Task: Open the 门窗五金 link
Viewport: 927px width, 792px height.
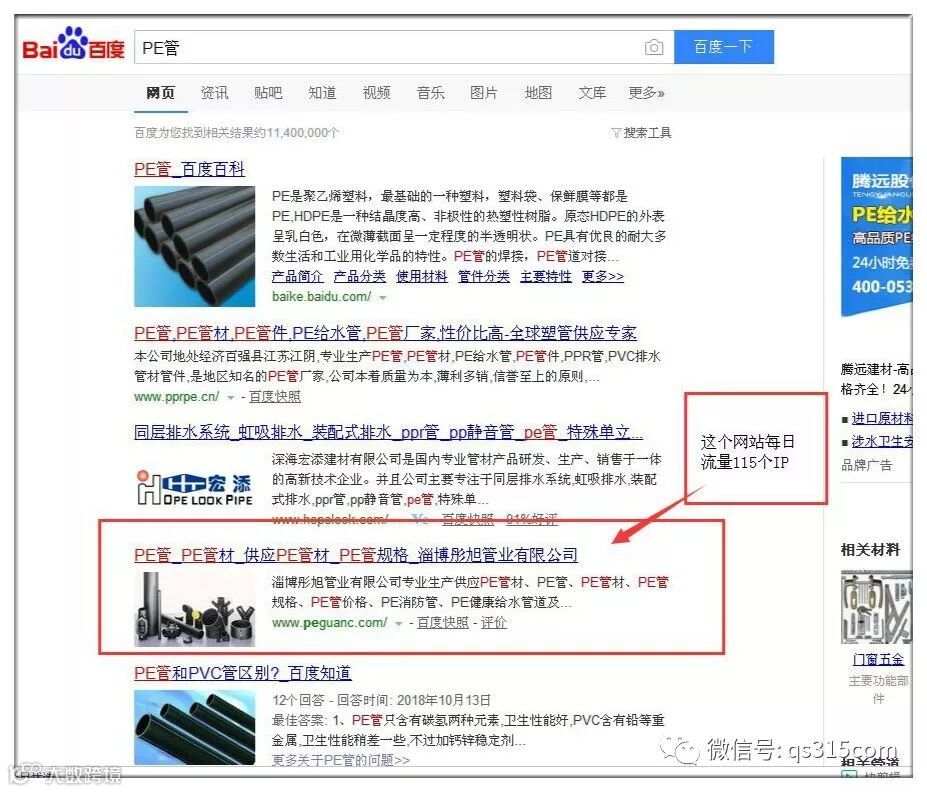Action: coord(879,660)
